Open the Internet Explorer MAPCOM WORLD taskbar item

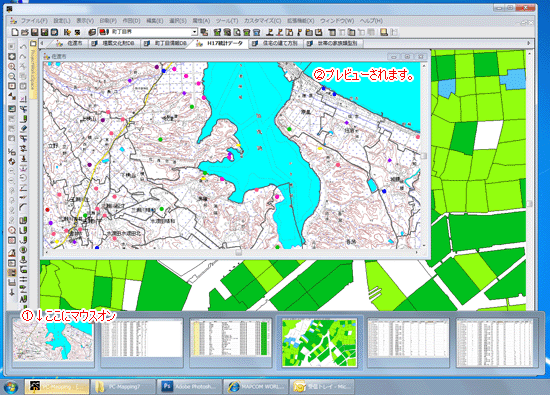click(x=256, y=386)
